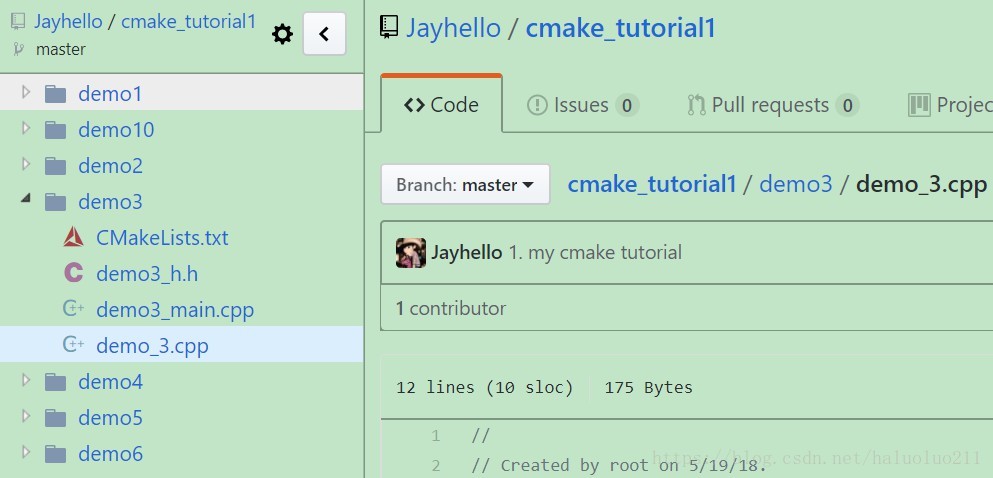
Task: Expand the demo10 folder arrow
Action: pos(26,129)
